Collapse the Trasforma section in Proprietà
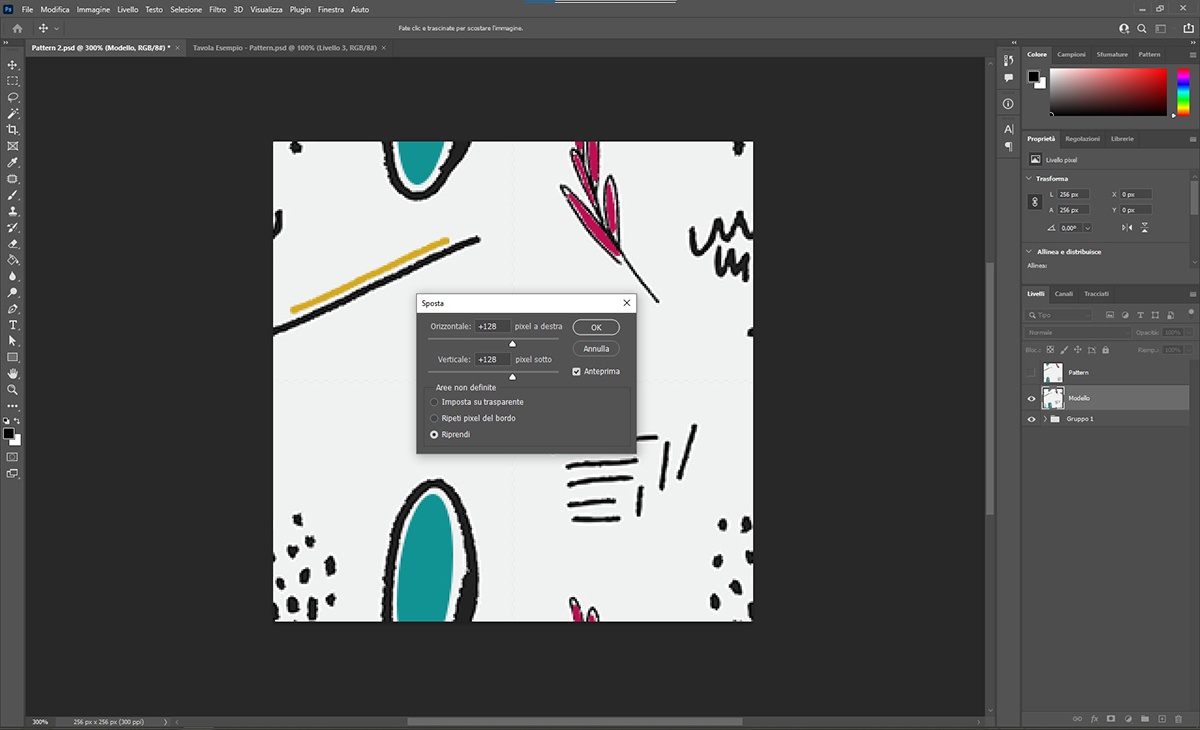The image size is (1200, 730). click(x=1028, y=178)
